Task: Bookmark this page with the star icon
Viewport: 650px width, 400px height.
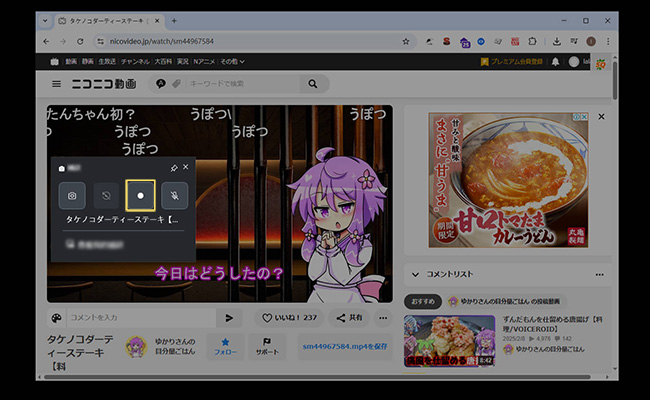Action: click(x=406, y=41)
